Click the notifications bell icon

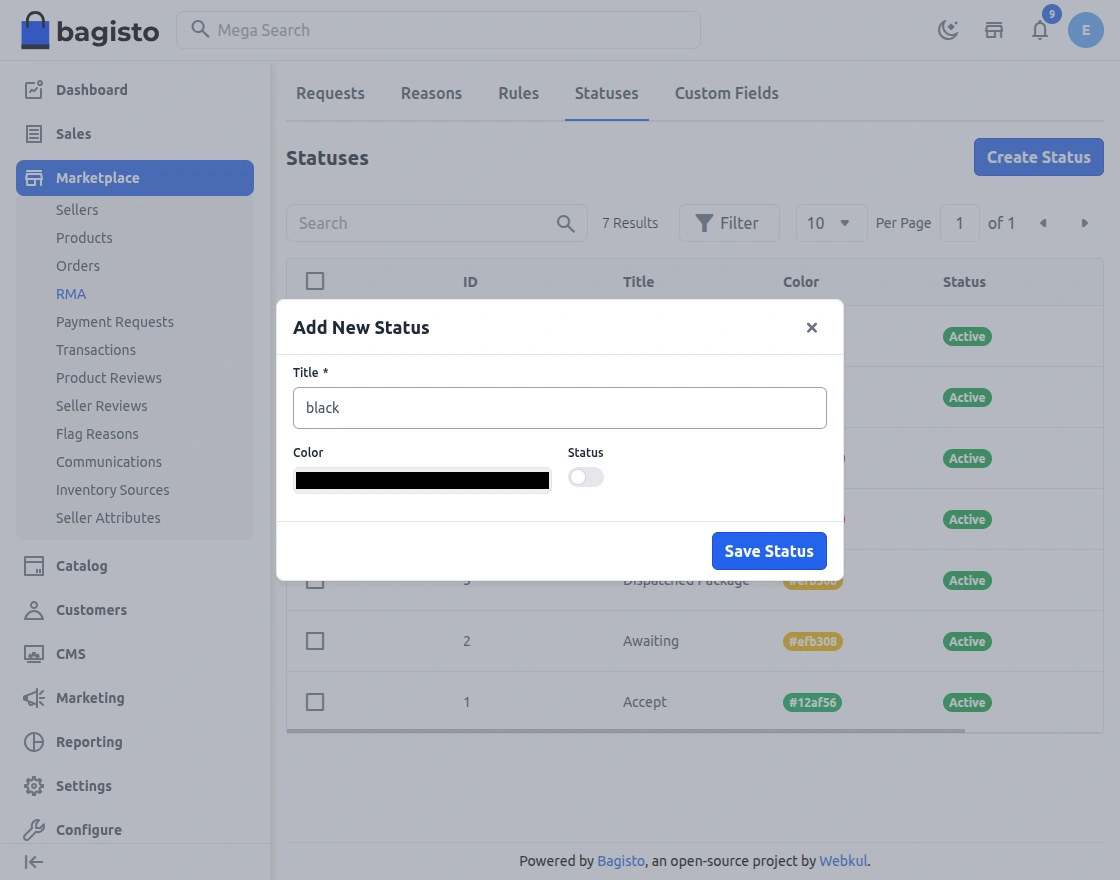[1040, 30]
